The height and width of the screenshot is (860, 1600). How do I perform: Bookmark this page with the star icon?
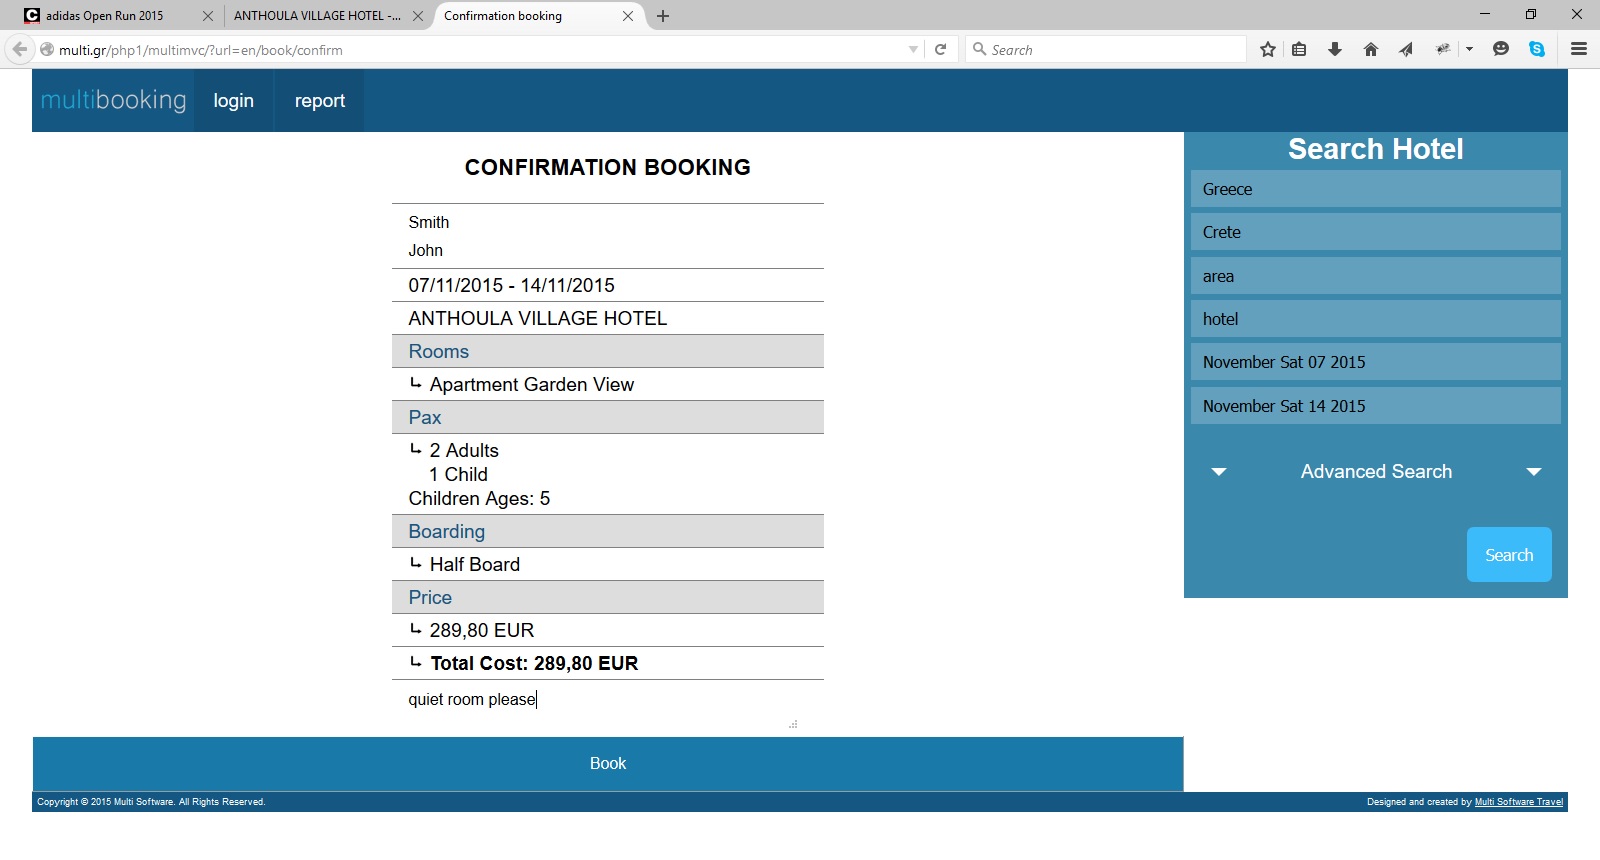pyautogui.click(x=1268, y=49)
